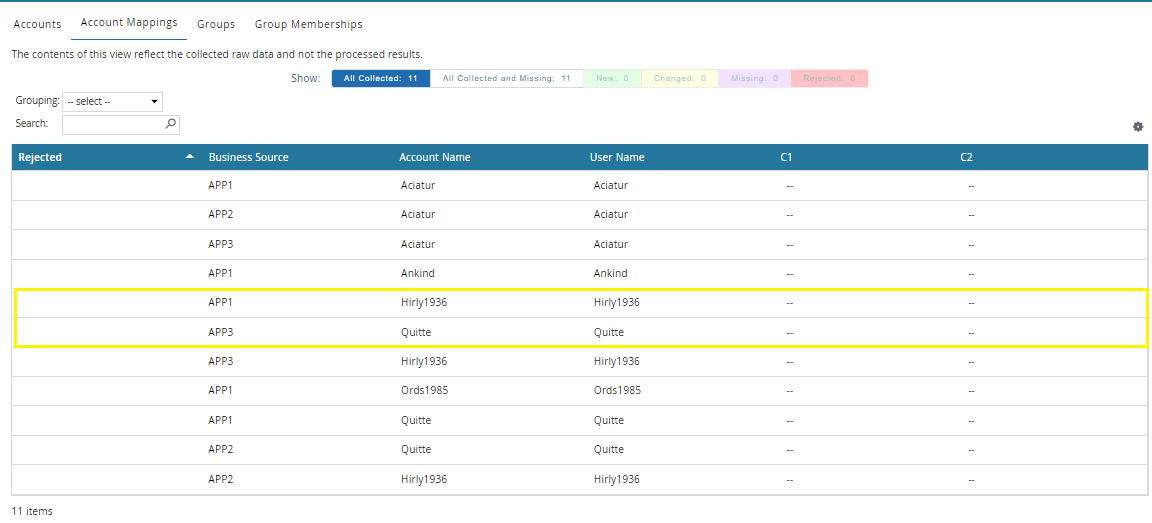Switch to the Accounts tab
This screenshot has height=523, width=1152.
pyautogui.click(x=37, y=24)
